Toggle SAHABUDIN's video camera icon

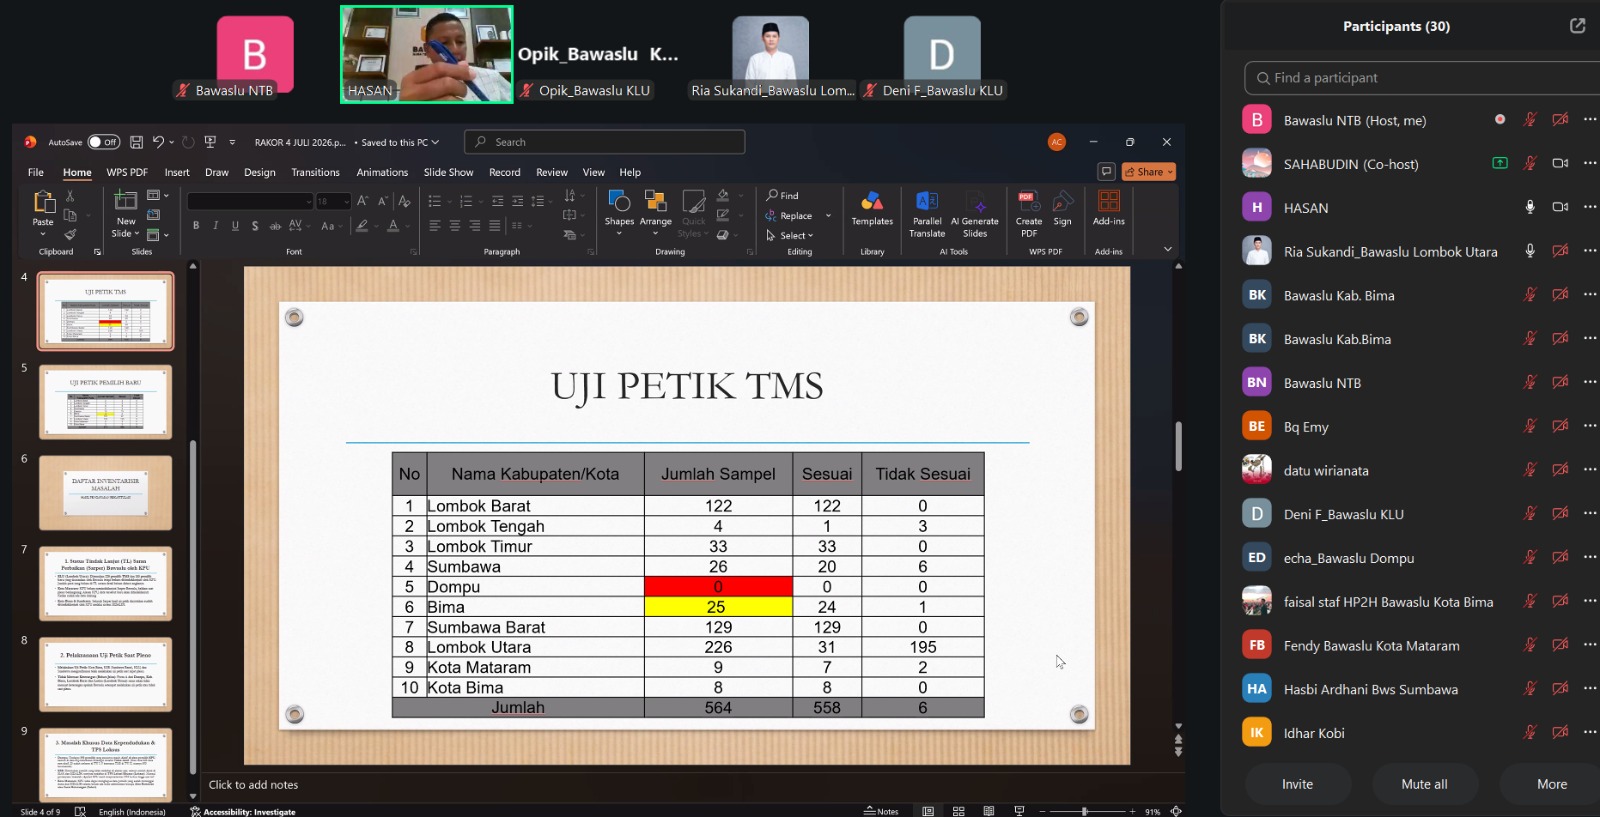click(x=1560, y=163)
